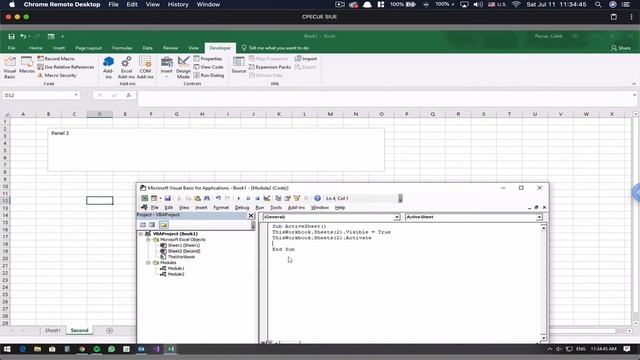
Task: Toggle Use Relative References
Action: point(65,67)
